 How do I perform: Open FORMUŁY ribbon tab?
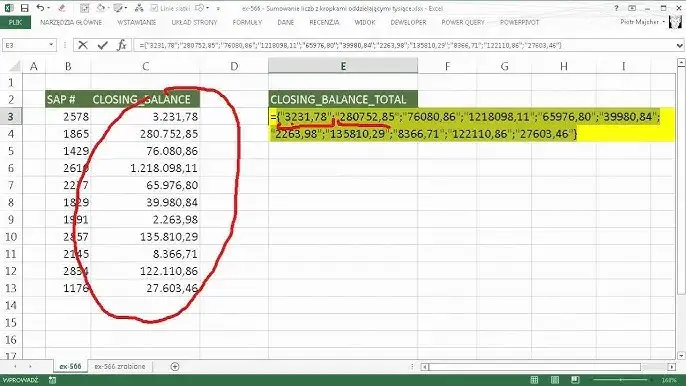[x=247, y=22]
